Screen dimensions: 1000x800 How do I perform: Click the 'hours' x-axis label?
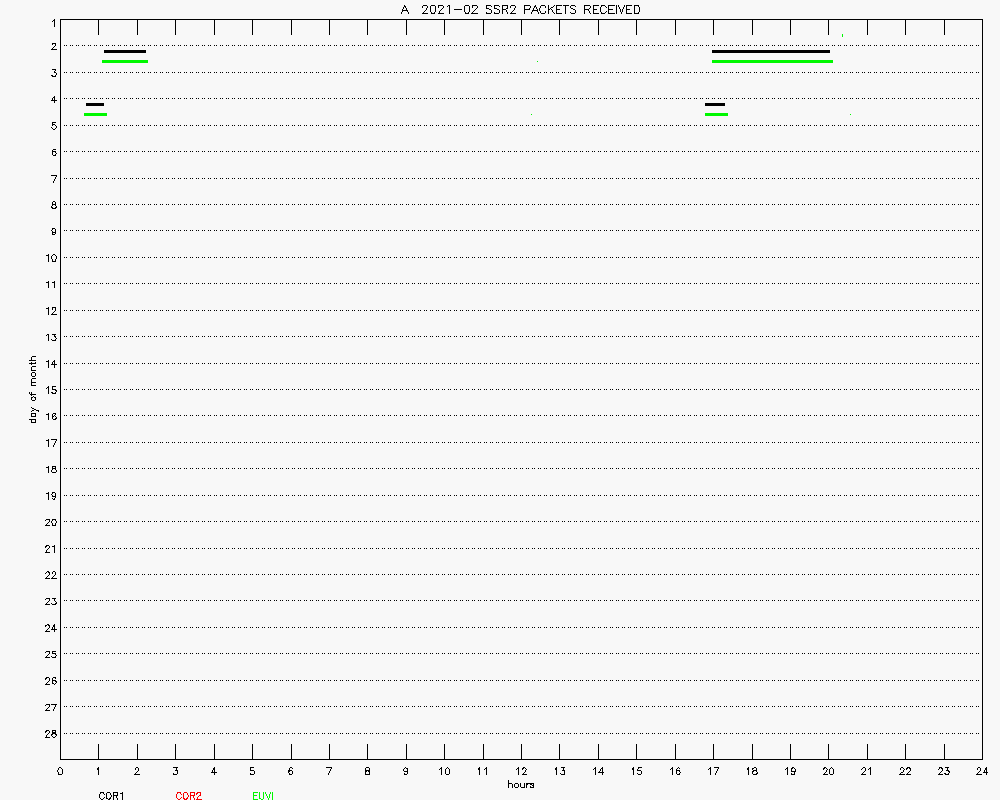(520, 785)
